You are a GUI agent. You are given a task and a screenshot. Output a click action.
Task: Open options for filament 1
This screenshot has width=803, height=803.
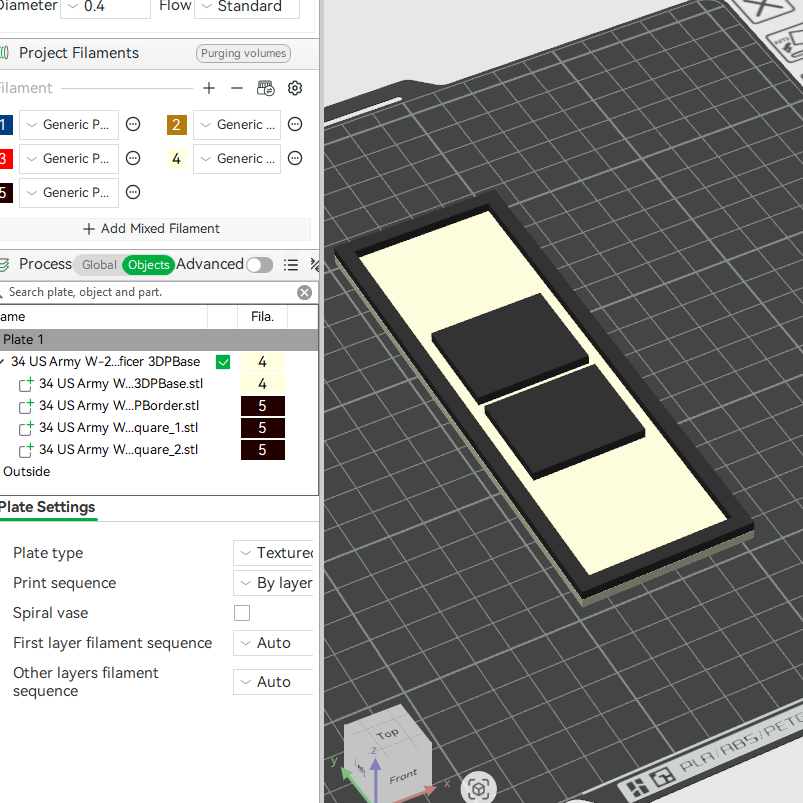tap(133, 124)
